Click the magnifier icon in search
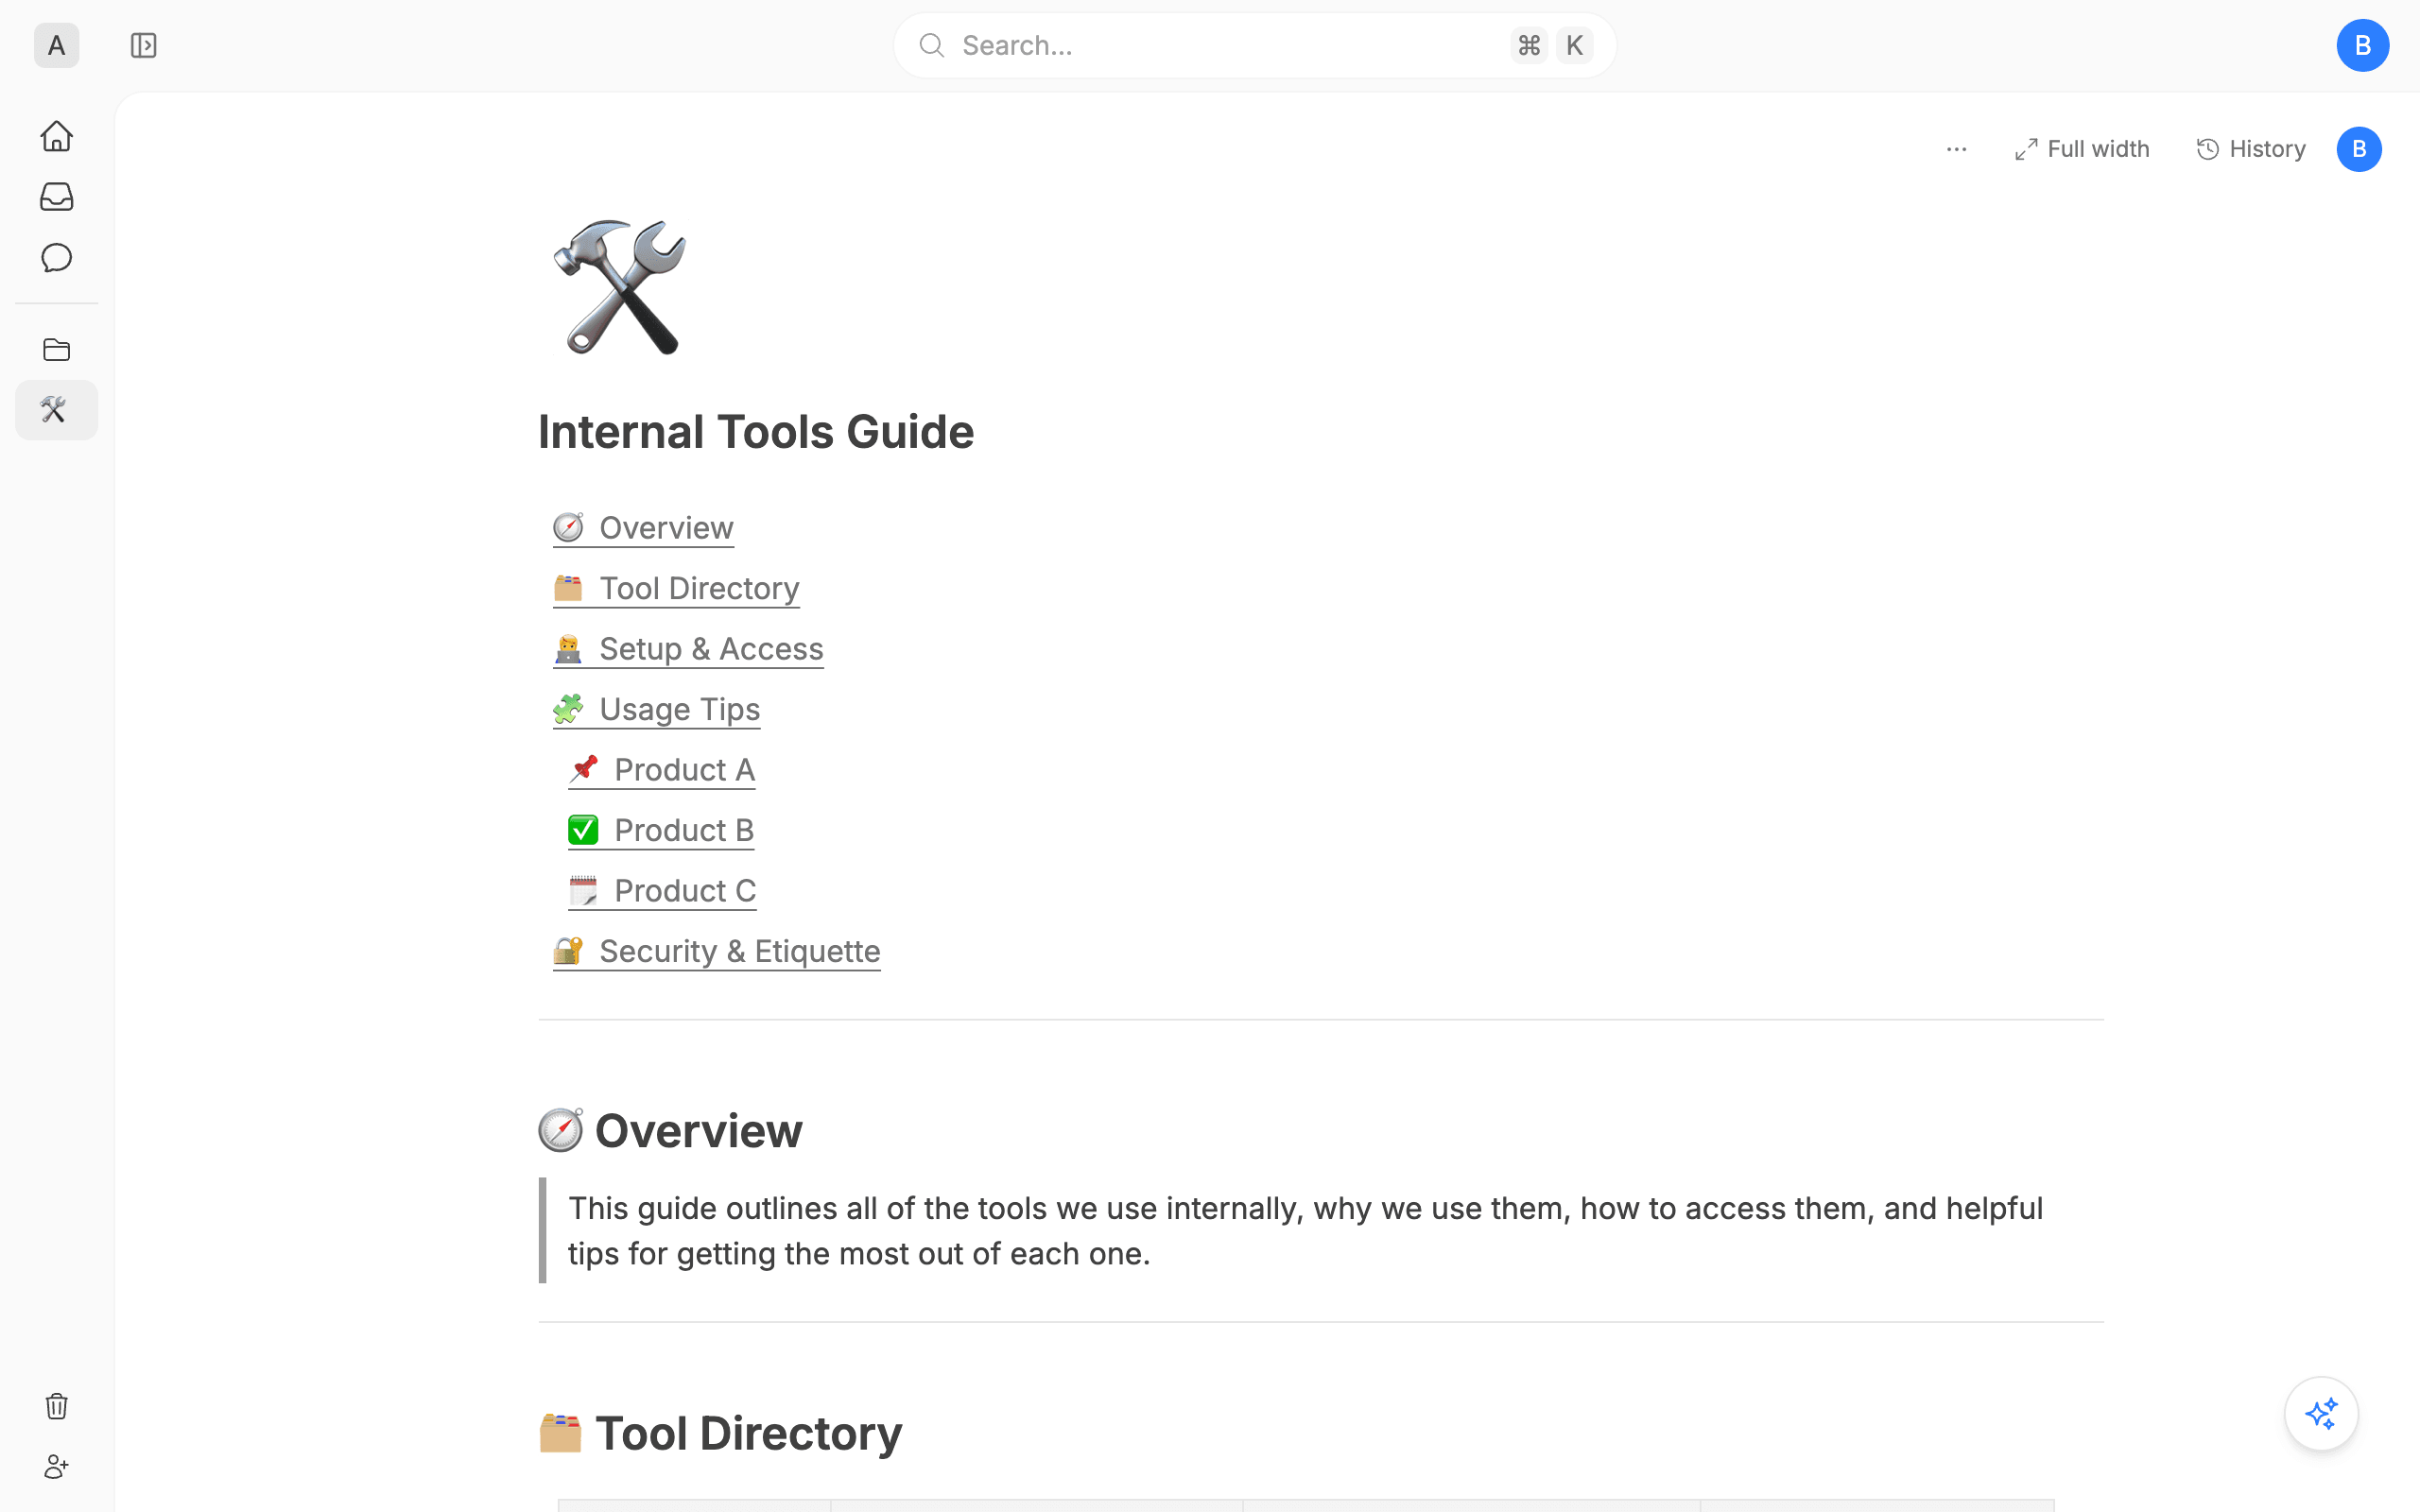This screenshot has height=1512, width=2420. (x=932, y=45)
